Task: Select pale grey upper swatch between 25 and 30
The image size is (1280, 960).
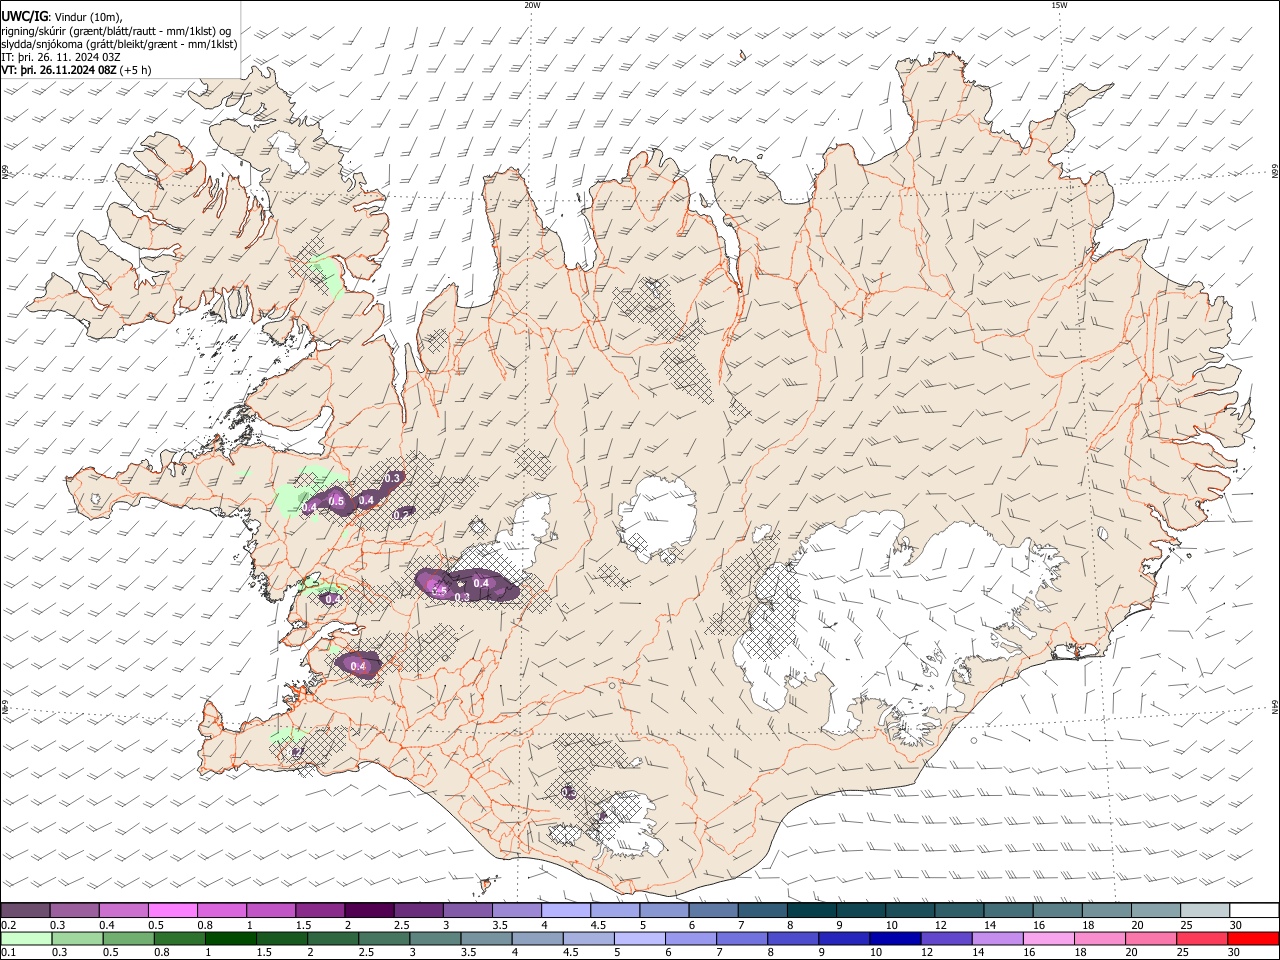Action: pyautogui.click(x=1204, y=911)
